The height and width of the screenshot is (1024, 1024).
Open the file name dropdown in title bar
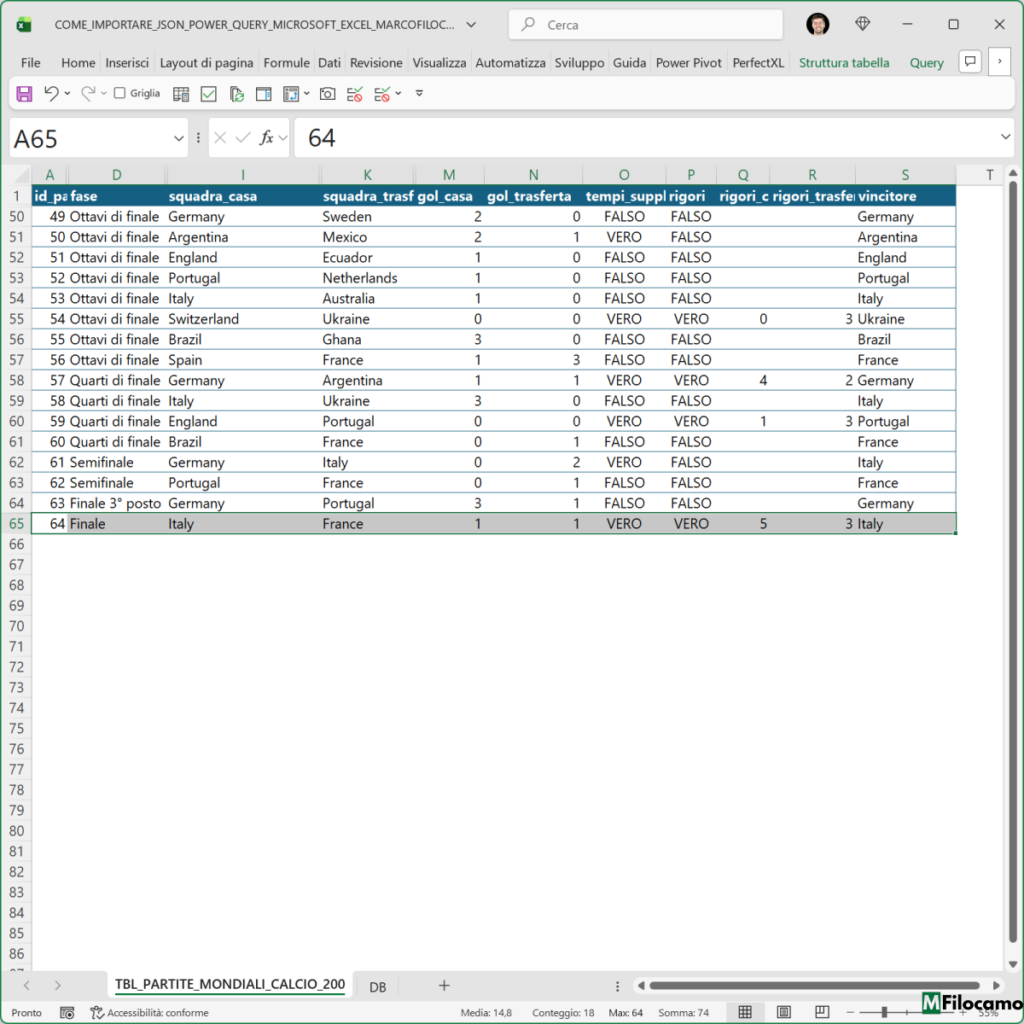click(471, 25)
